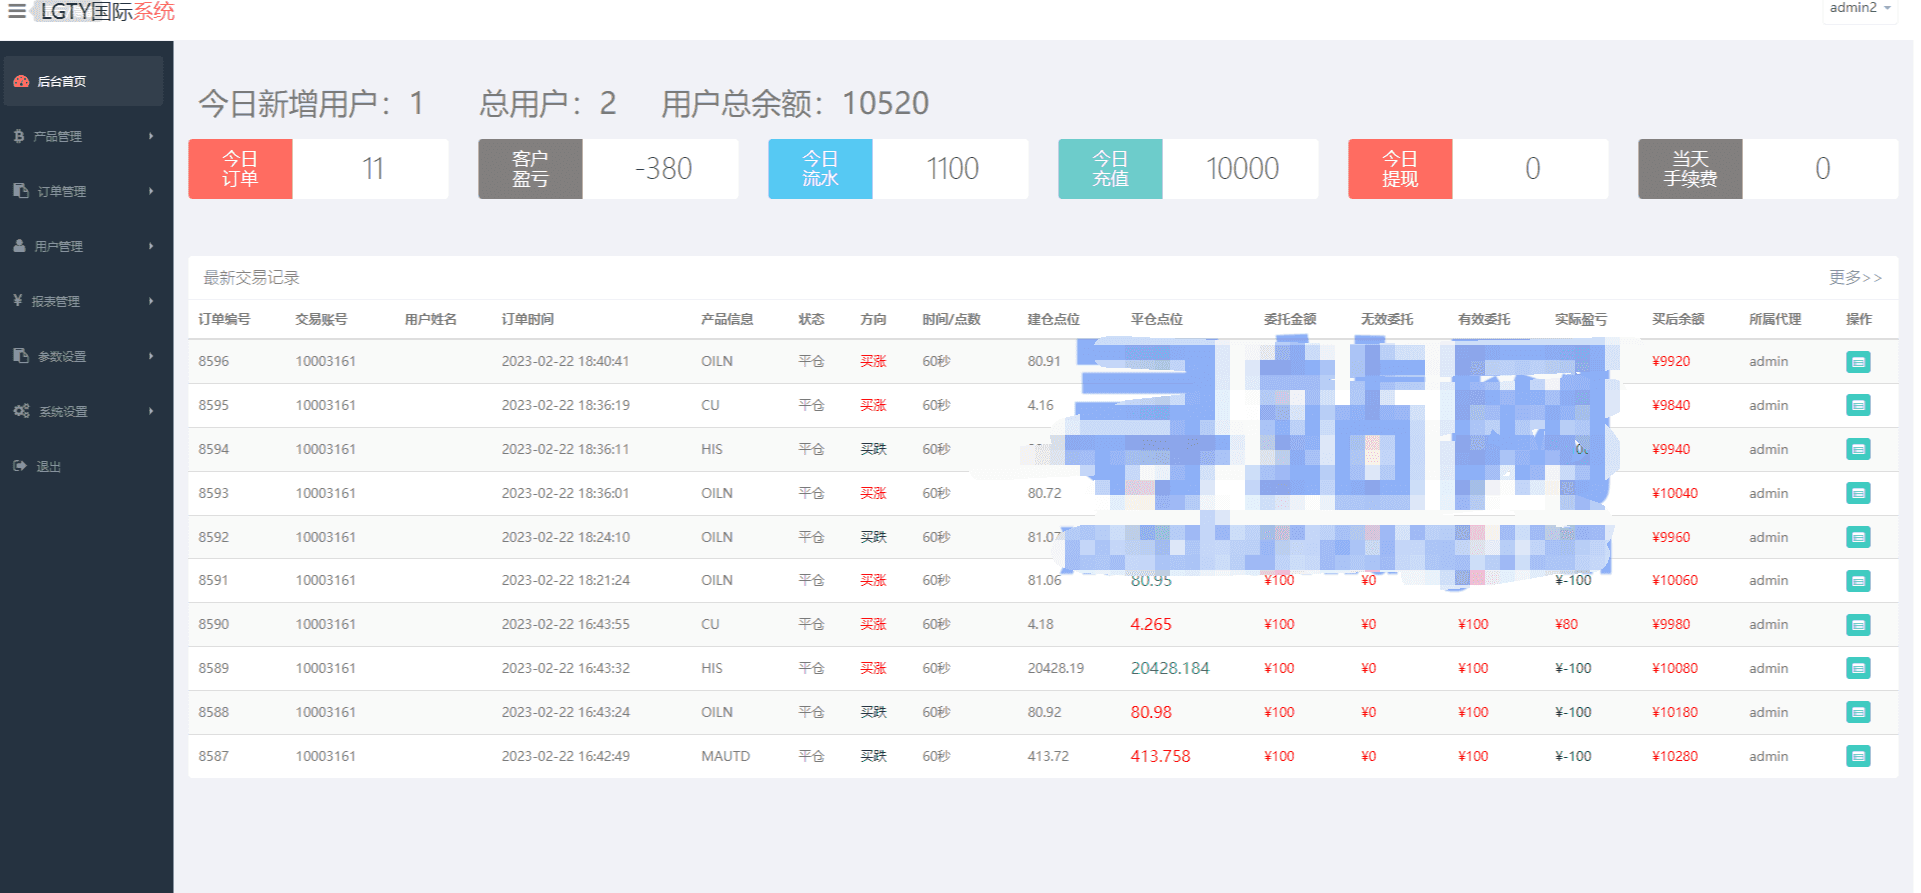
Task: Click the 系统设置 gears icon
Action: [x=21, y=411]
